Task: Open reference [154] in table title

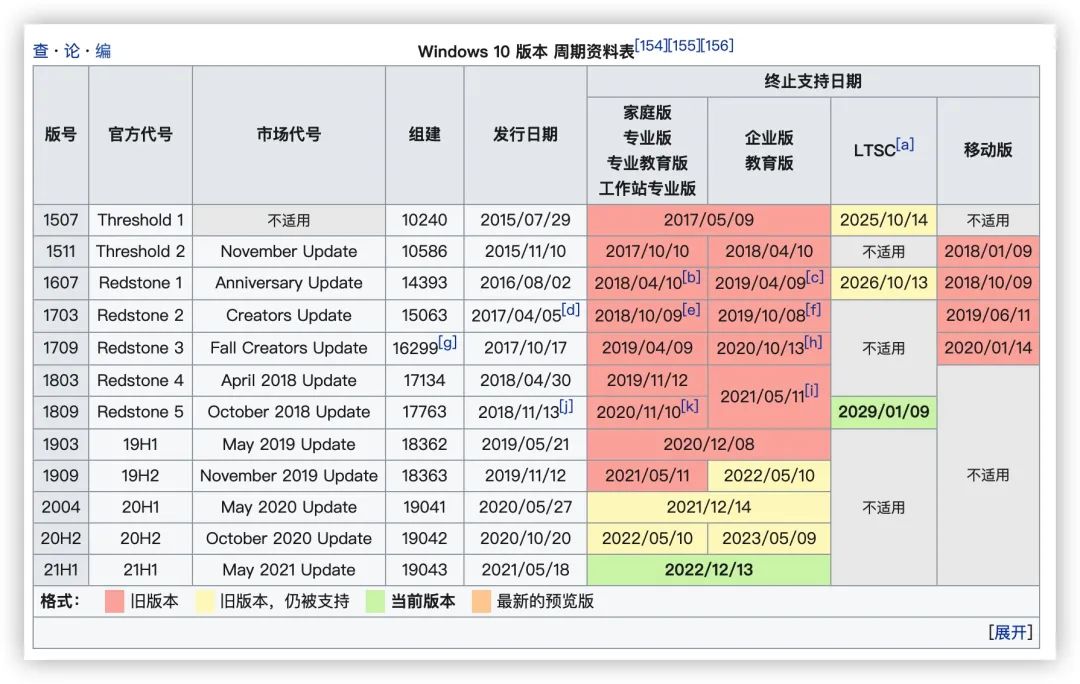Action: pos(651,45)
